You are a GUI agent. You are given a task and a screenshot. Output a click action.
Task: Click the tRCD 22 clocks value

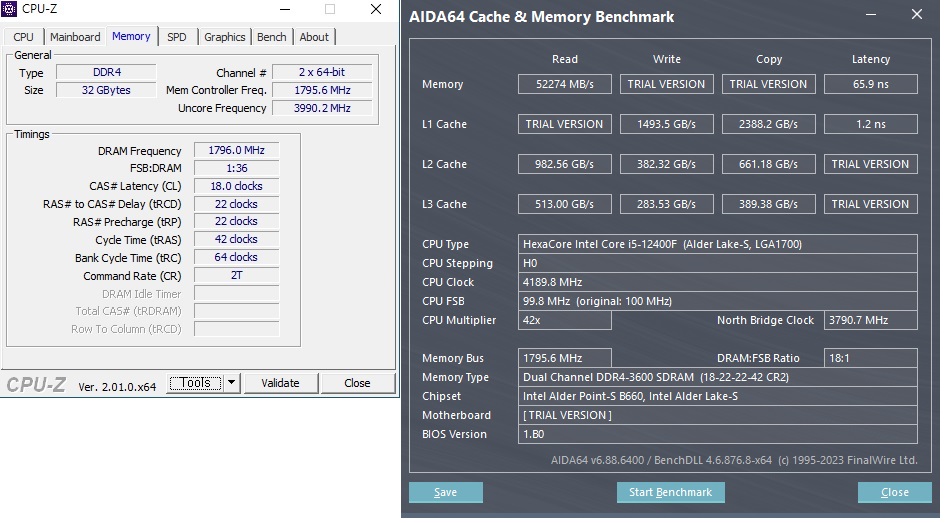click(x=236, y=204)
